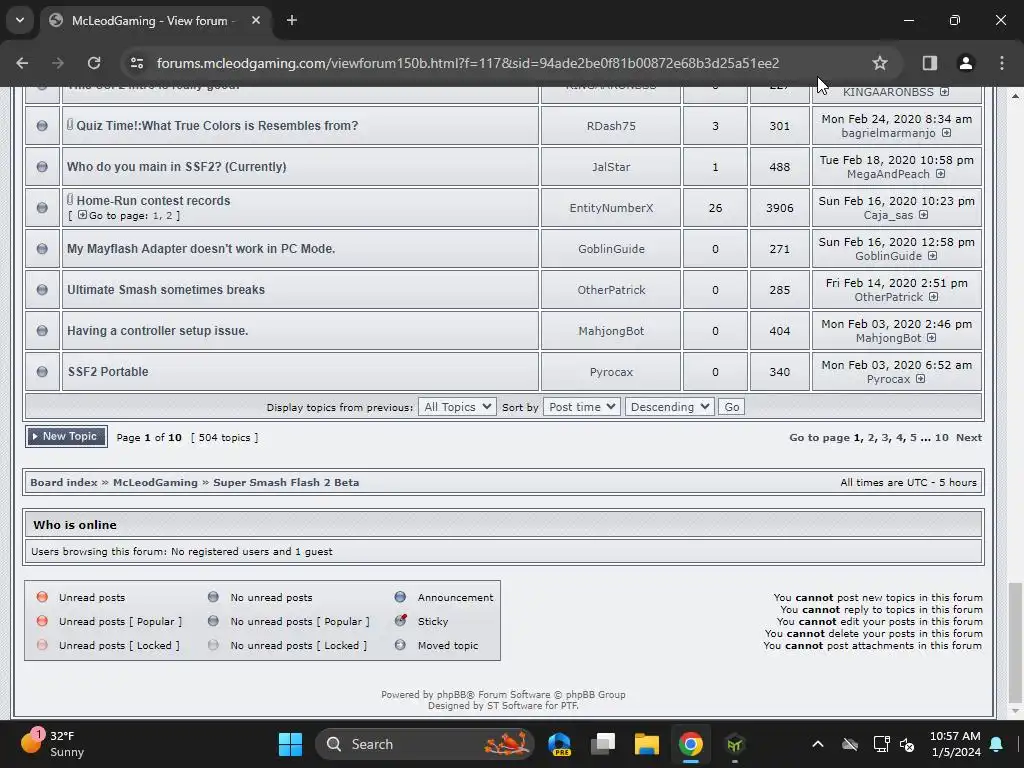The width and height of the screenshot is (1024, 768).
Task: Show hidden system tray icons
Action: 818,744
